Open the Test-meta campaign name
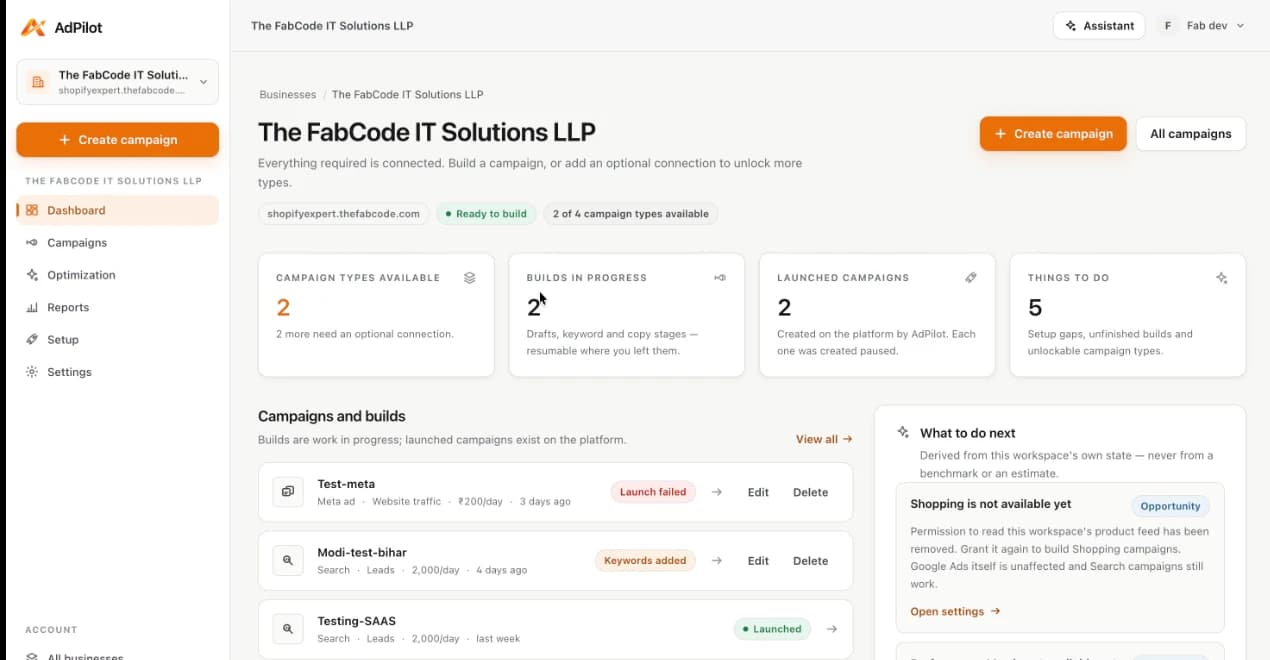 point(346,484)
